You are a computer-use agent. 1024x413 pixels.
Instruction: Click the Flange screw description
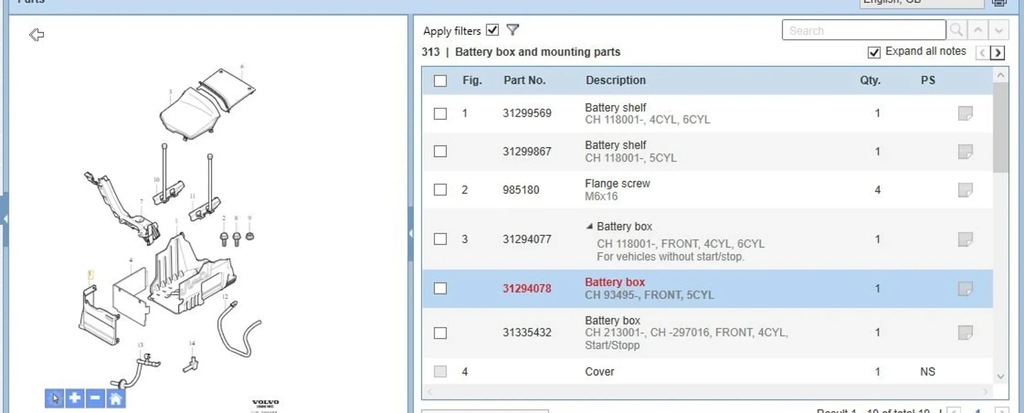coord(617,184)
